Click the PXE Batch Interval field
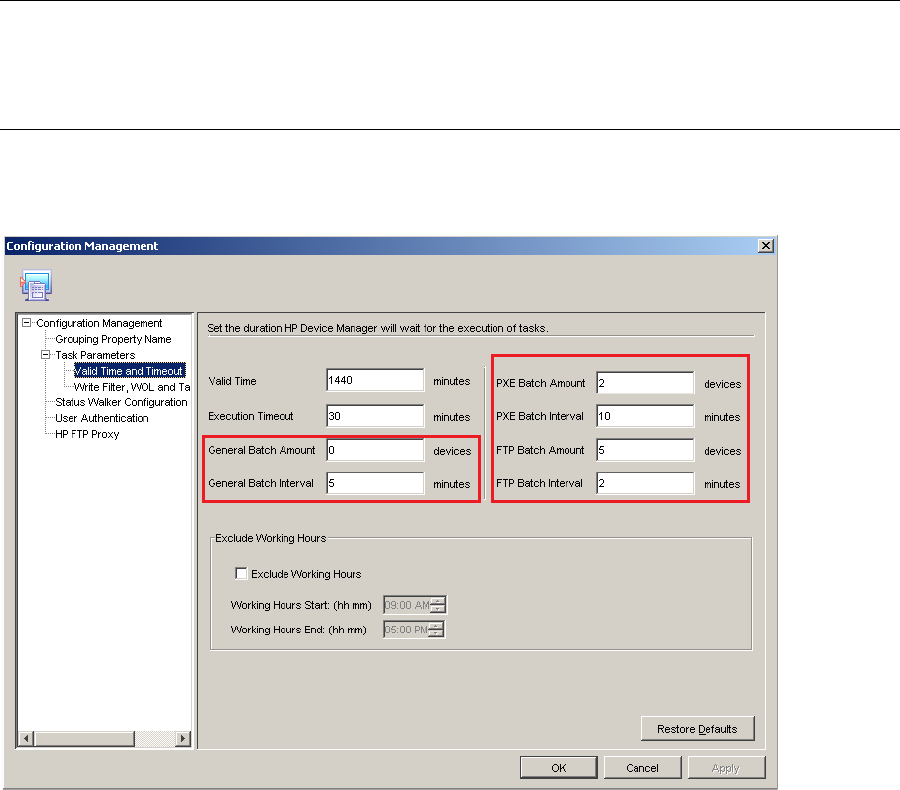 [644, 416]
